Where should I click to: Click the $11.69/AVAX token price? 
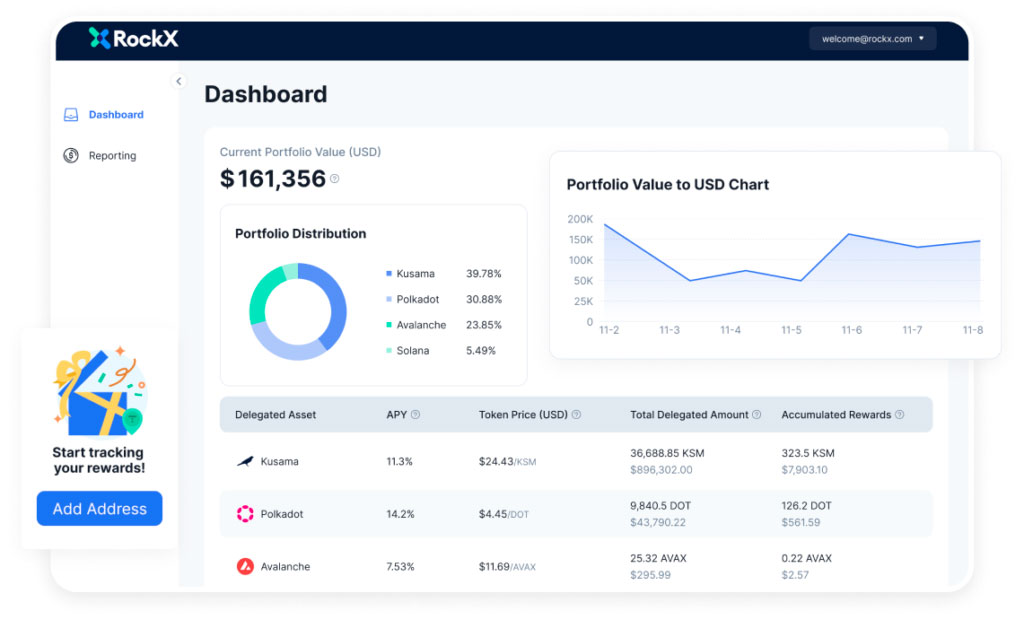click(x=507, y=566)
